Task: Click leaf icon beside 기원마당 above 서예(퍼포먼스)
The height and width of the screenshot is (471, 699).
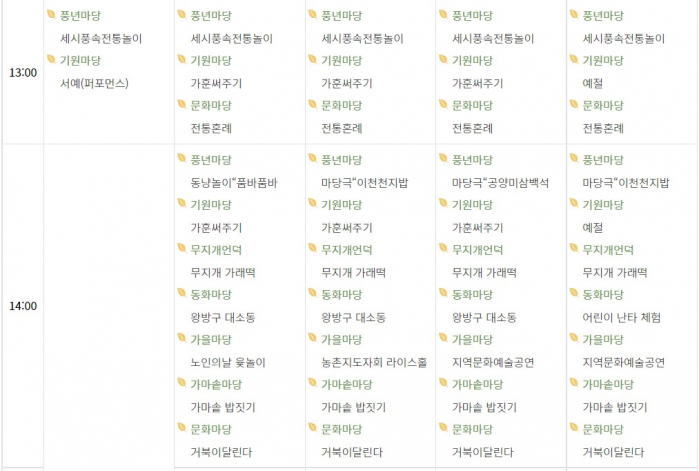Action: click(x=51, y=60)
